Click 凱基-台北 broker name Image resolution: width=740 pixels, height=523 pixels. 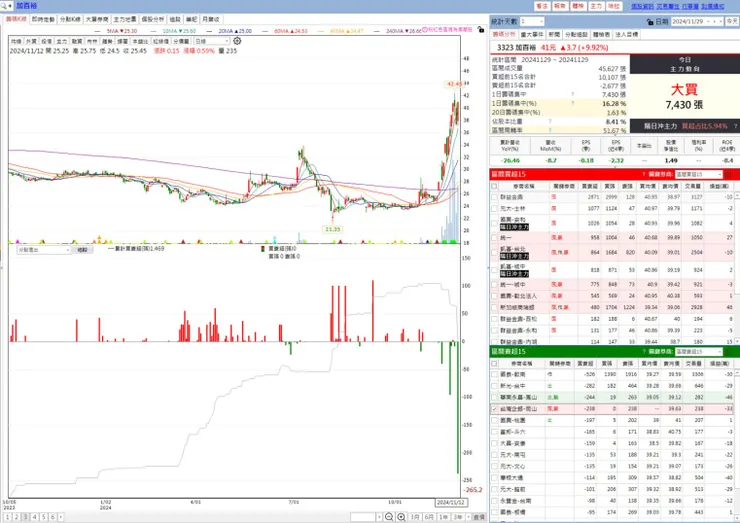[x=513, y=249]
